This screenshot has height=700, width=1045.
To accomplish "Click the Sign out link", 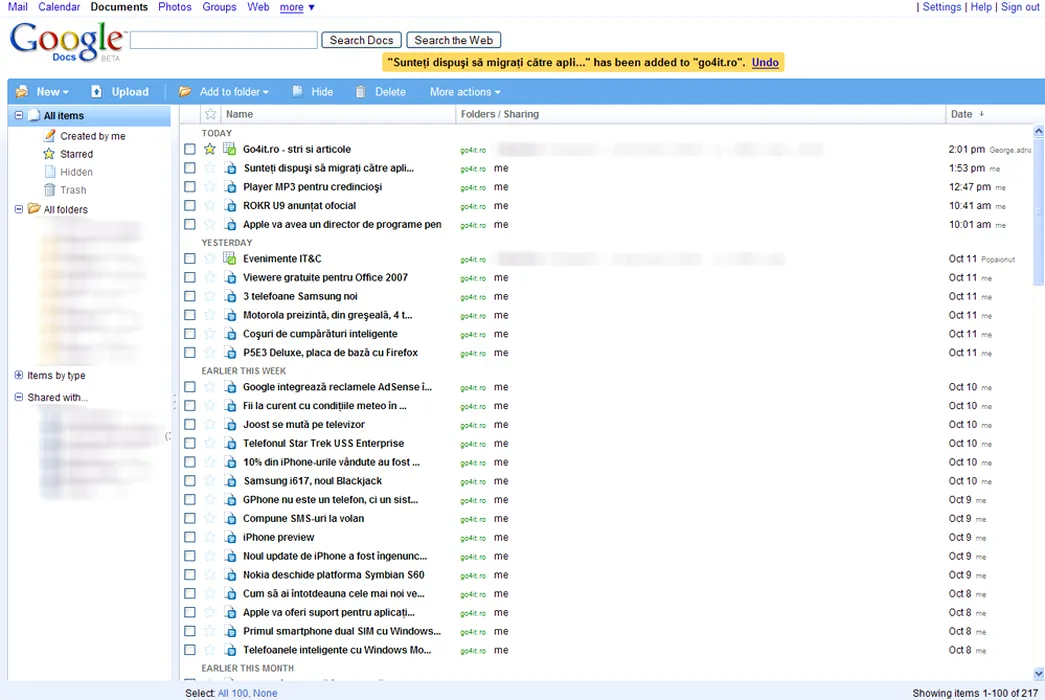I will coord(1020,7).
